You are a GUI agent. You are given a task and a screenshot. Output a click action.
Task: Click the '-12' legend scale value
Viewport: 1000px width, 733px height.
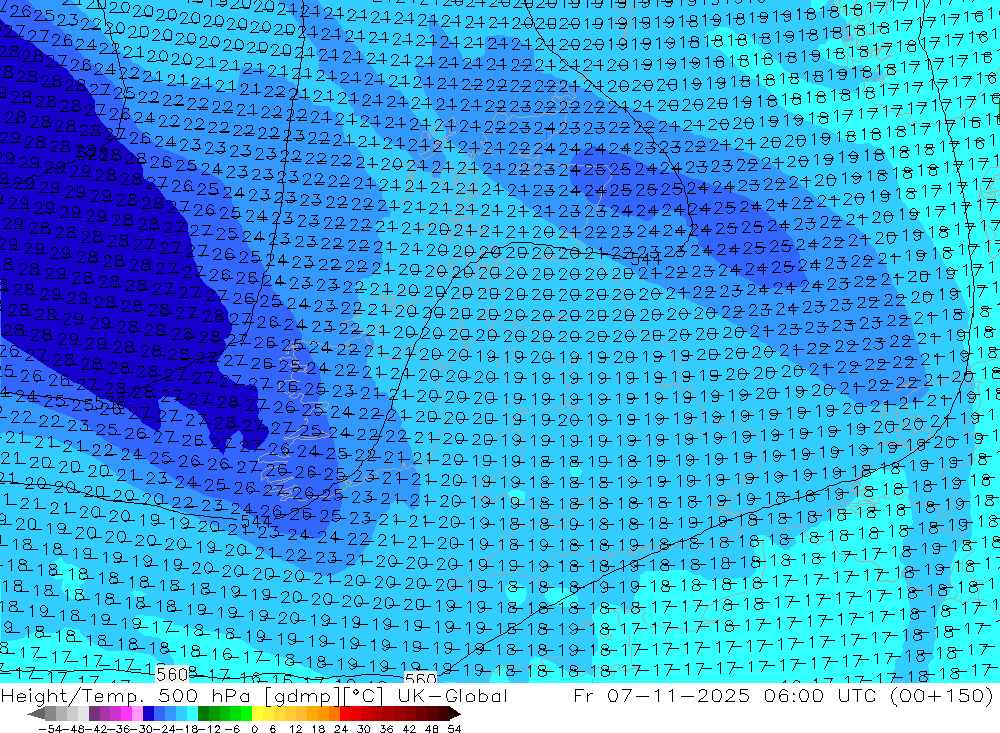(x=209, y=729)
